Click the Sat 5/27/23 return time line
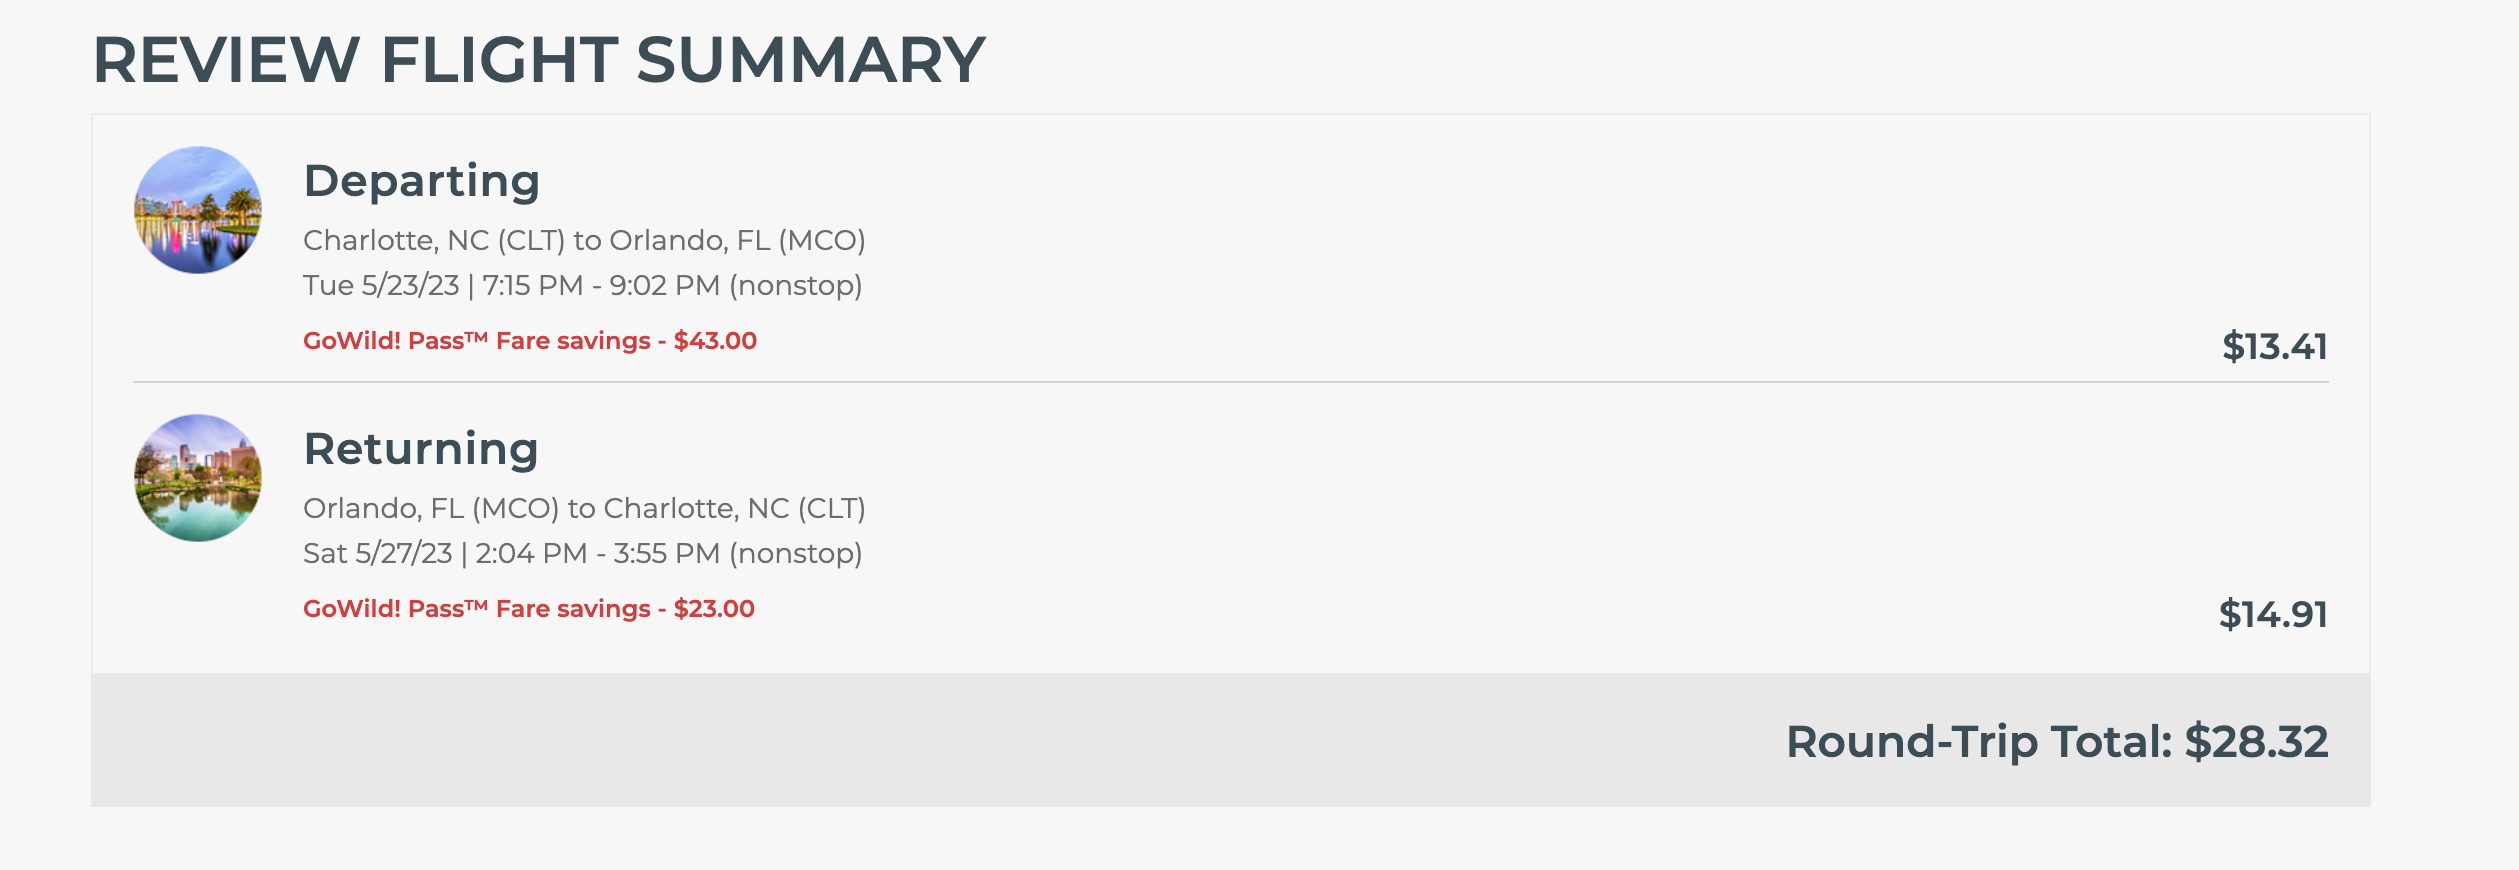This screenshot has height=870, width=2519. click(x=583, y=553)
